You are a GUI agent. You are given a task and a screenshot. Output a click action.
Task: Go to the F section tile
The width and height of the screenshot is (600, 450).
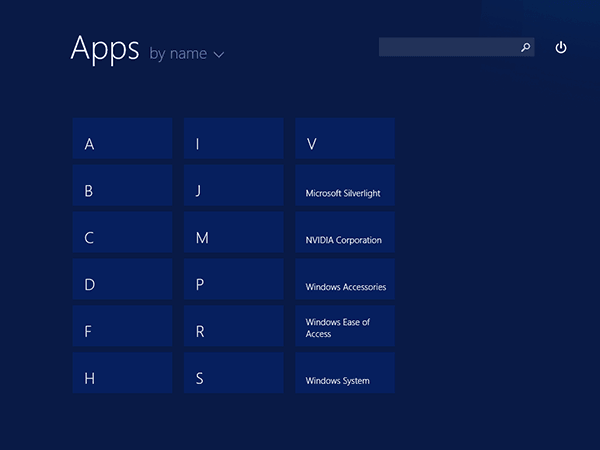click(122, 326)
